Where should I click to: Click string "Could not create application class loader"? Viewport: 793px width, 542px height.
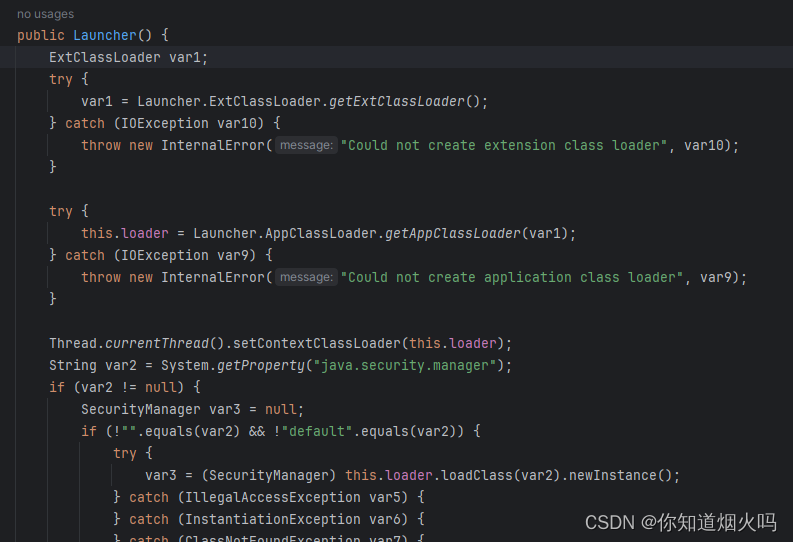512,278
